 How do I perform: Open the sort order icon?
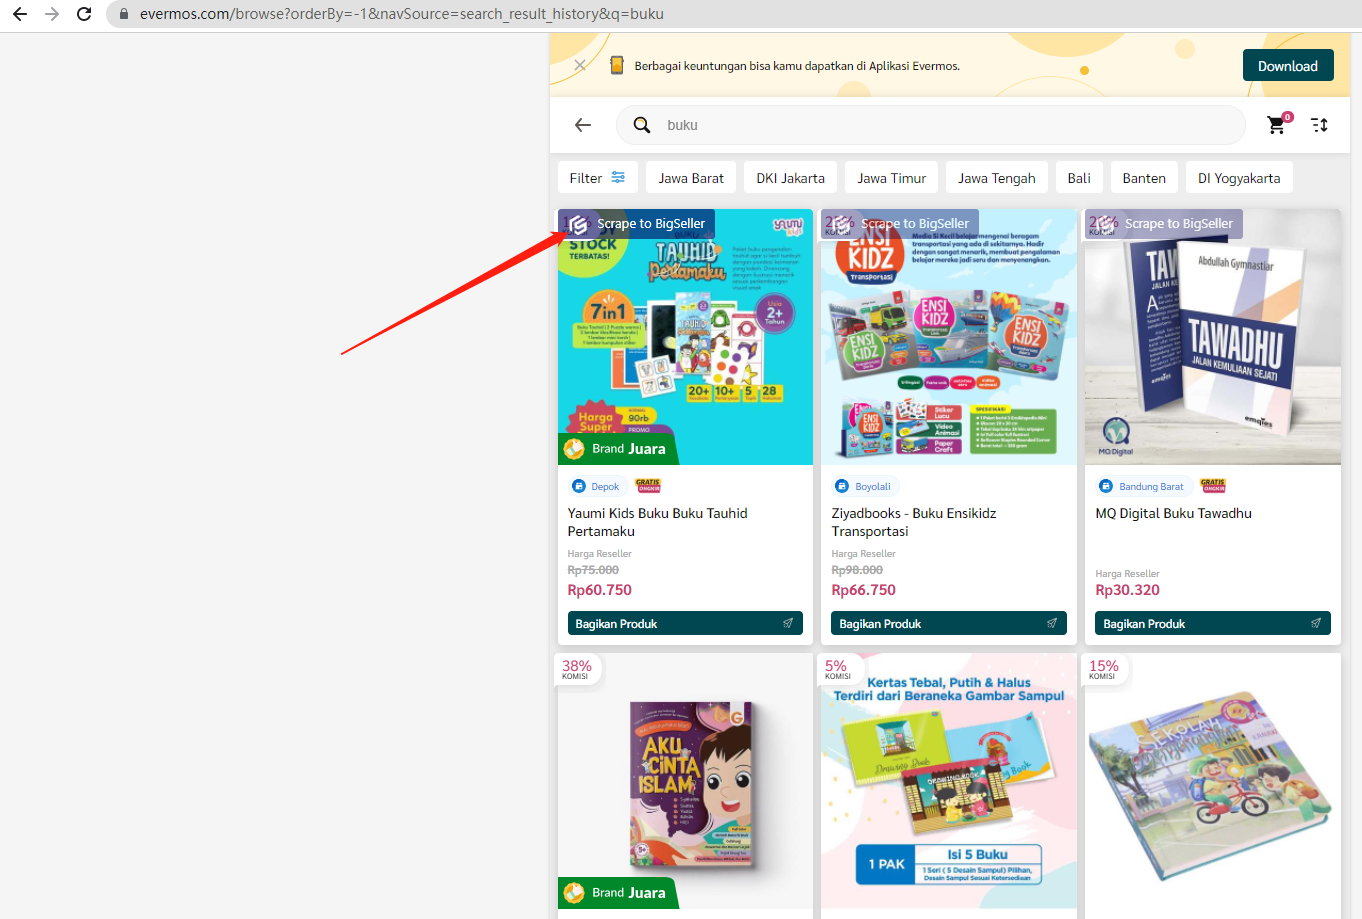[x=1320, y=125]
